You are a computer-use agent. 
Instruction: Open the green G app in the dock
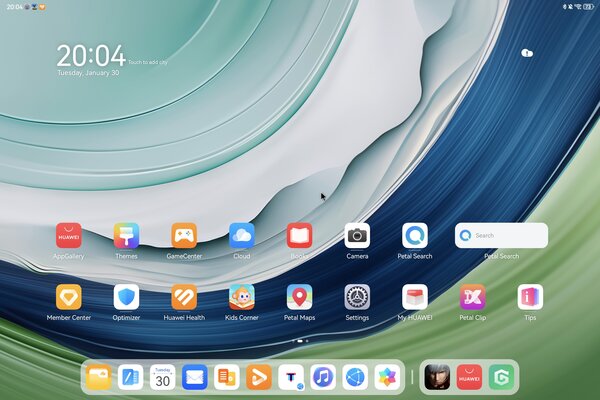point(502,377)
